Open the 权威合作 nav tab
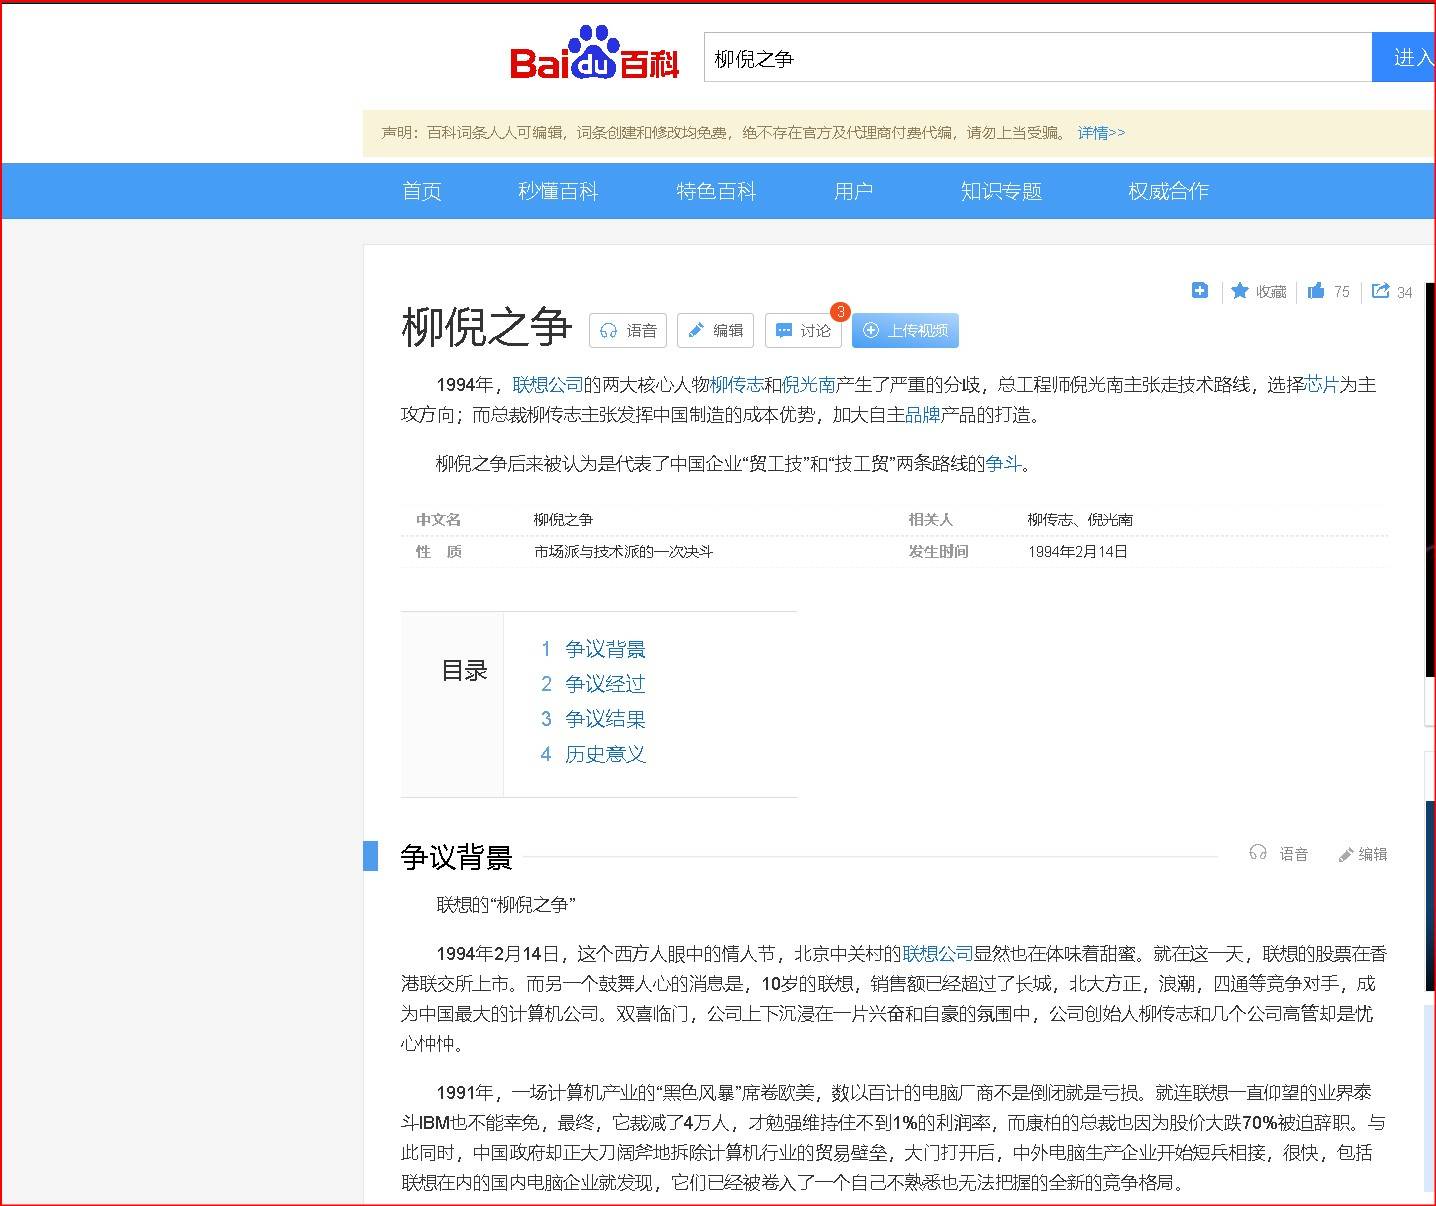The height and width of the screenshot is (1206, 1436). [1168, 191]
